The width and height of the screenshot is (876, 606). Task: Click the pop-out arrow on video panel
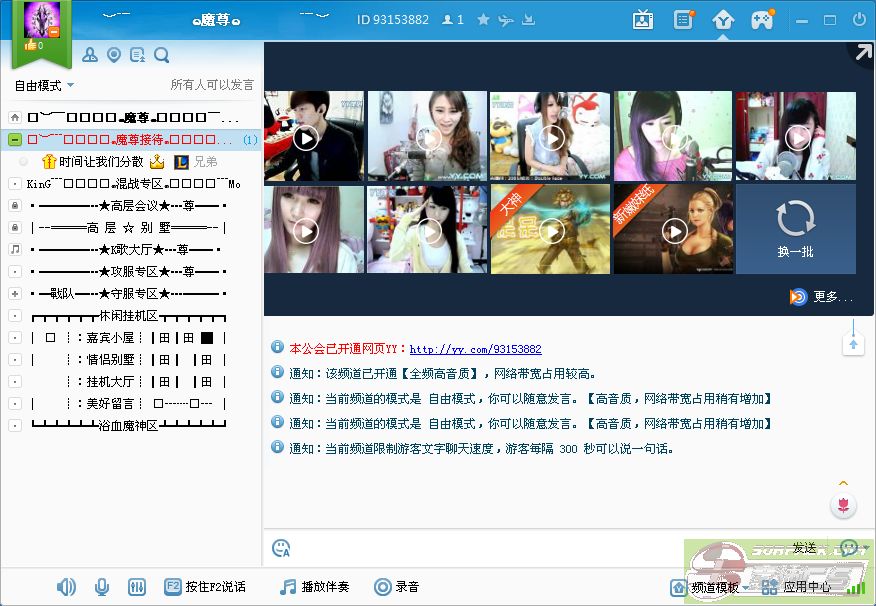863,52
